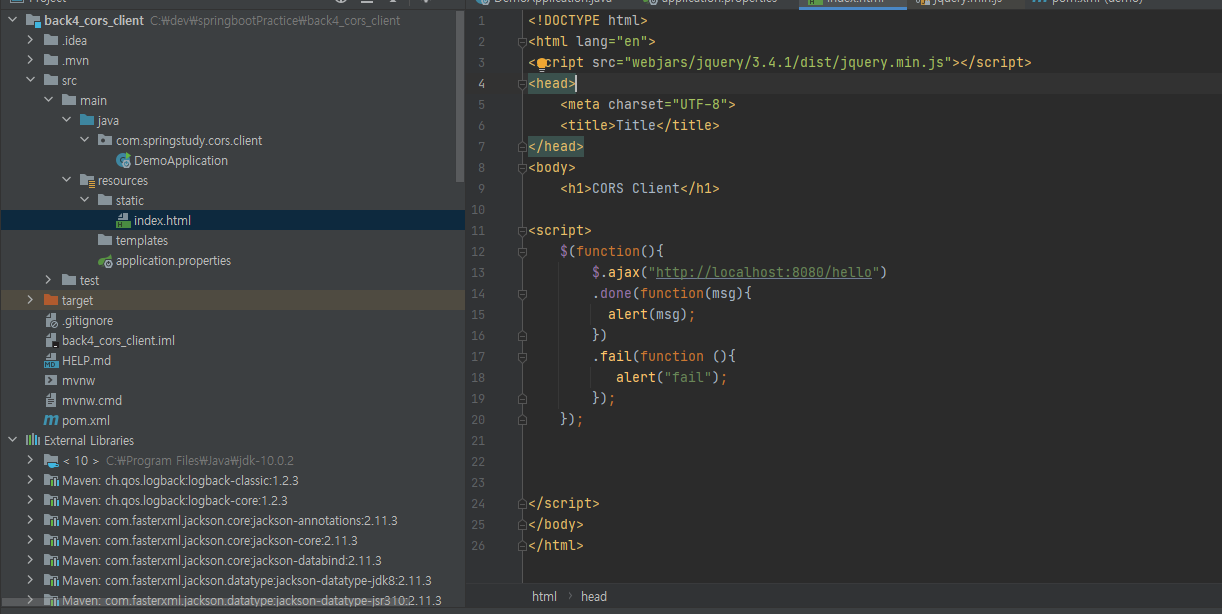Click the mvnw.cmd file icon
This screenshot has height=614, width=1222.
(51, 400)
